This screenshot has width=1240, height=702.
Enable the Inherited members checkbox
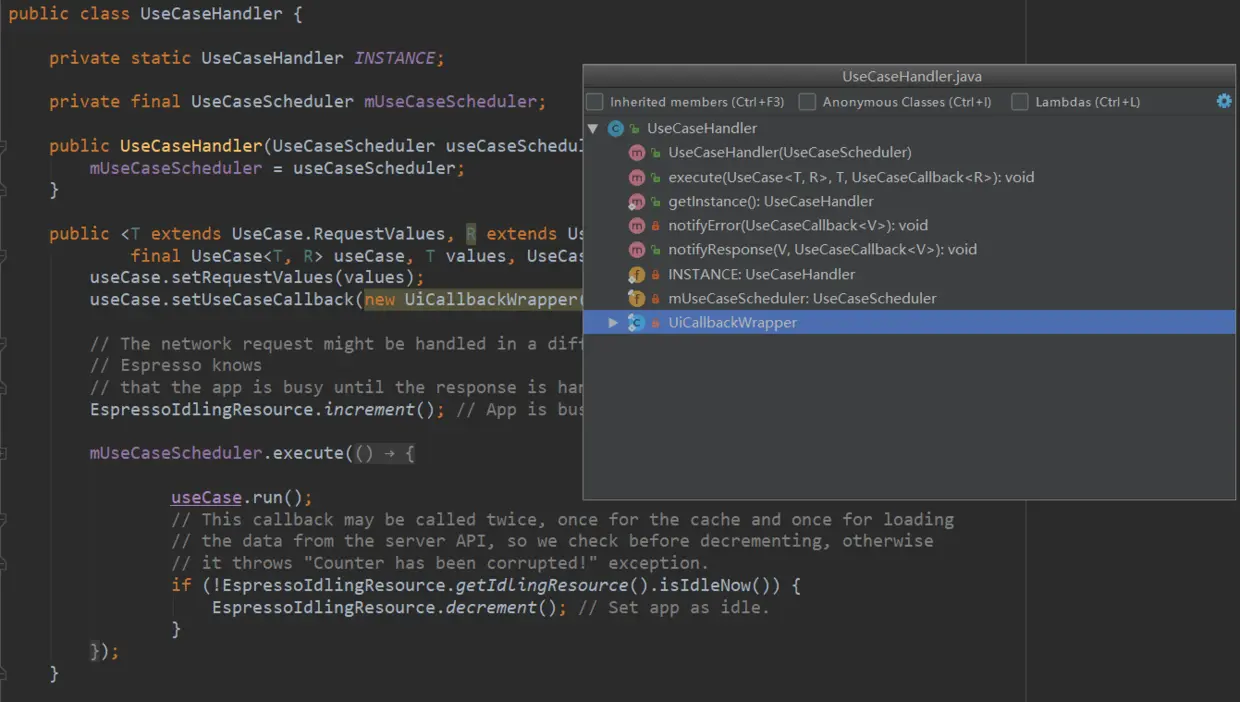tap(595, 102)
